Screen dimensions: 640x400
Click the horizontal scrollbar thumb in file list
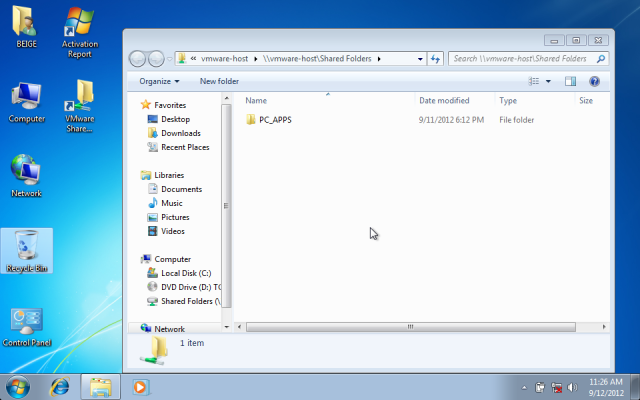point(411,327)
